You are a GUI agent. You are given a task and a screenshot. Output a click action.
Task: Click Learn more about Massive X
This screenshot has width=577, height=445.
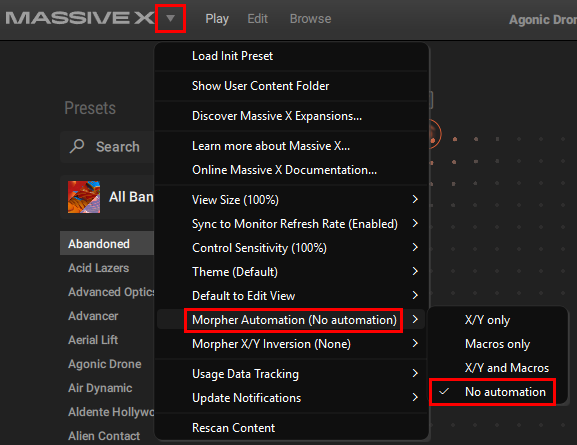(x=291, y=146)
